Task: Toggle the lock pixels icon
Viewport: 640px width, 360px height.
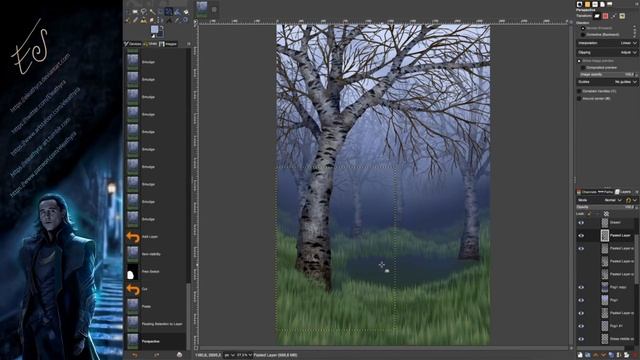Action: 589,214
